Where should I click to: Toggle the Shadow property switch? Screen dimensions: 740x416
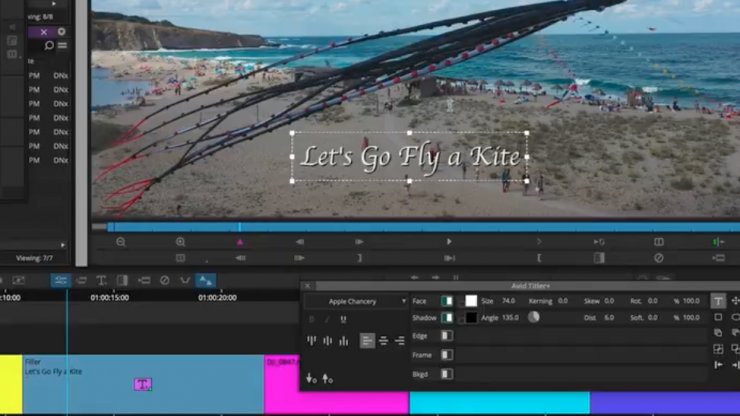point(447,318)
